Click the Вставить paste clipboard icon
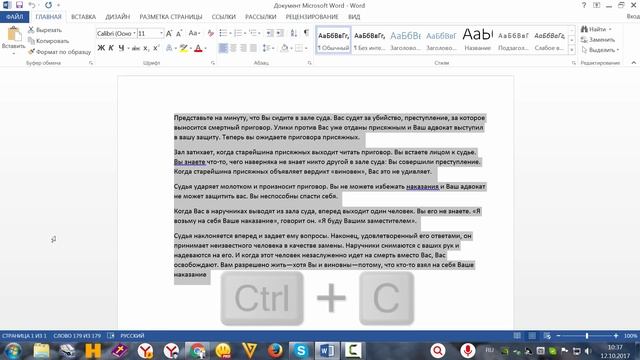Viewport: 640px width, 360px height. [x=13, y=35]
